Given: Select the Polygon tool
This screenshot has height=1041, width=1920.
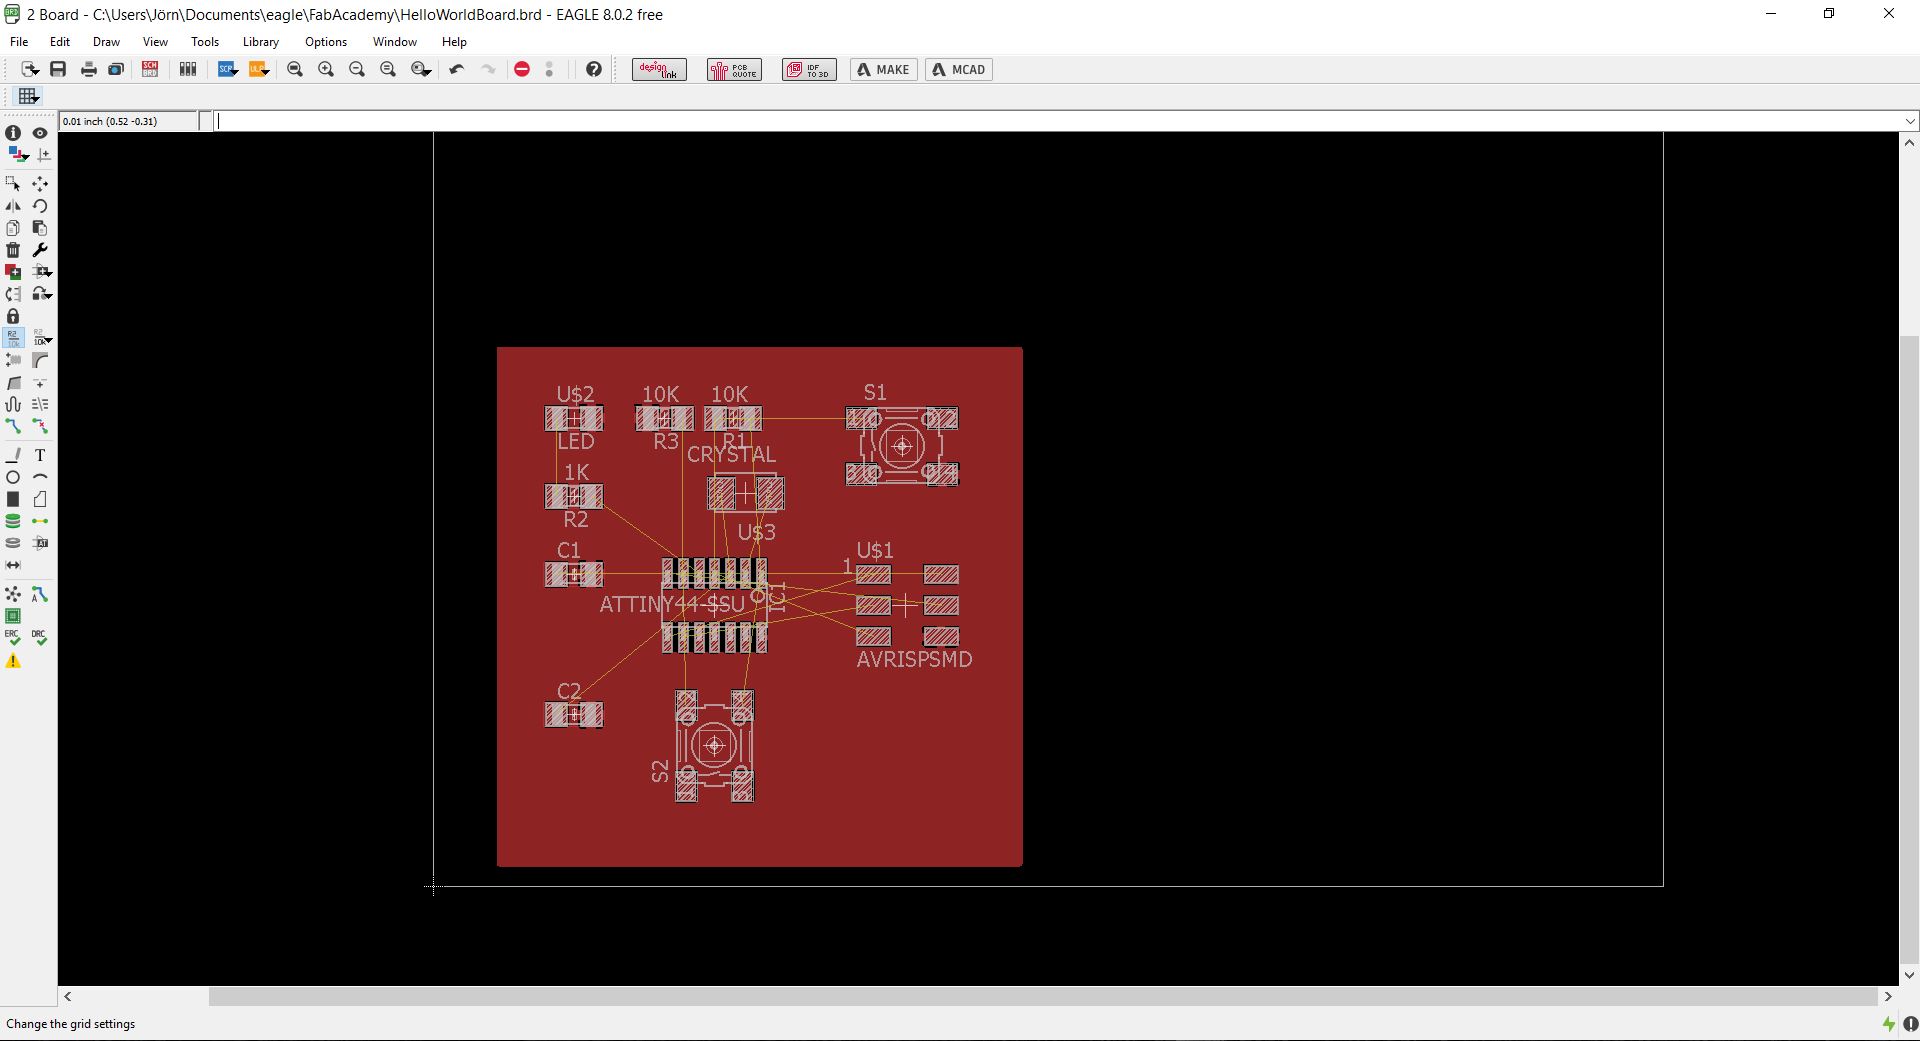Looking at the screenshot, I should (x=40, y=499).
